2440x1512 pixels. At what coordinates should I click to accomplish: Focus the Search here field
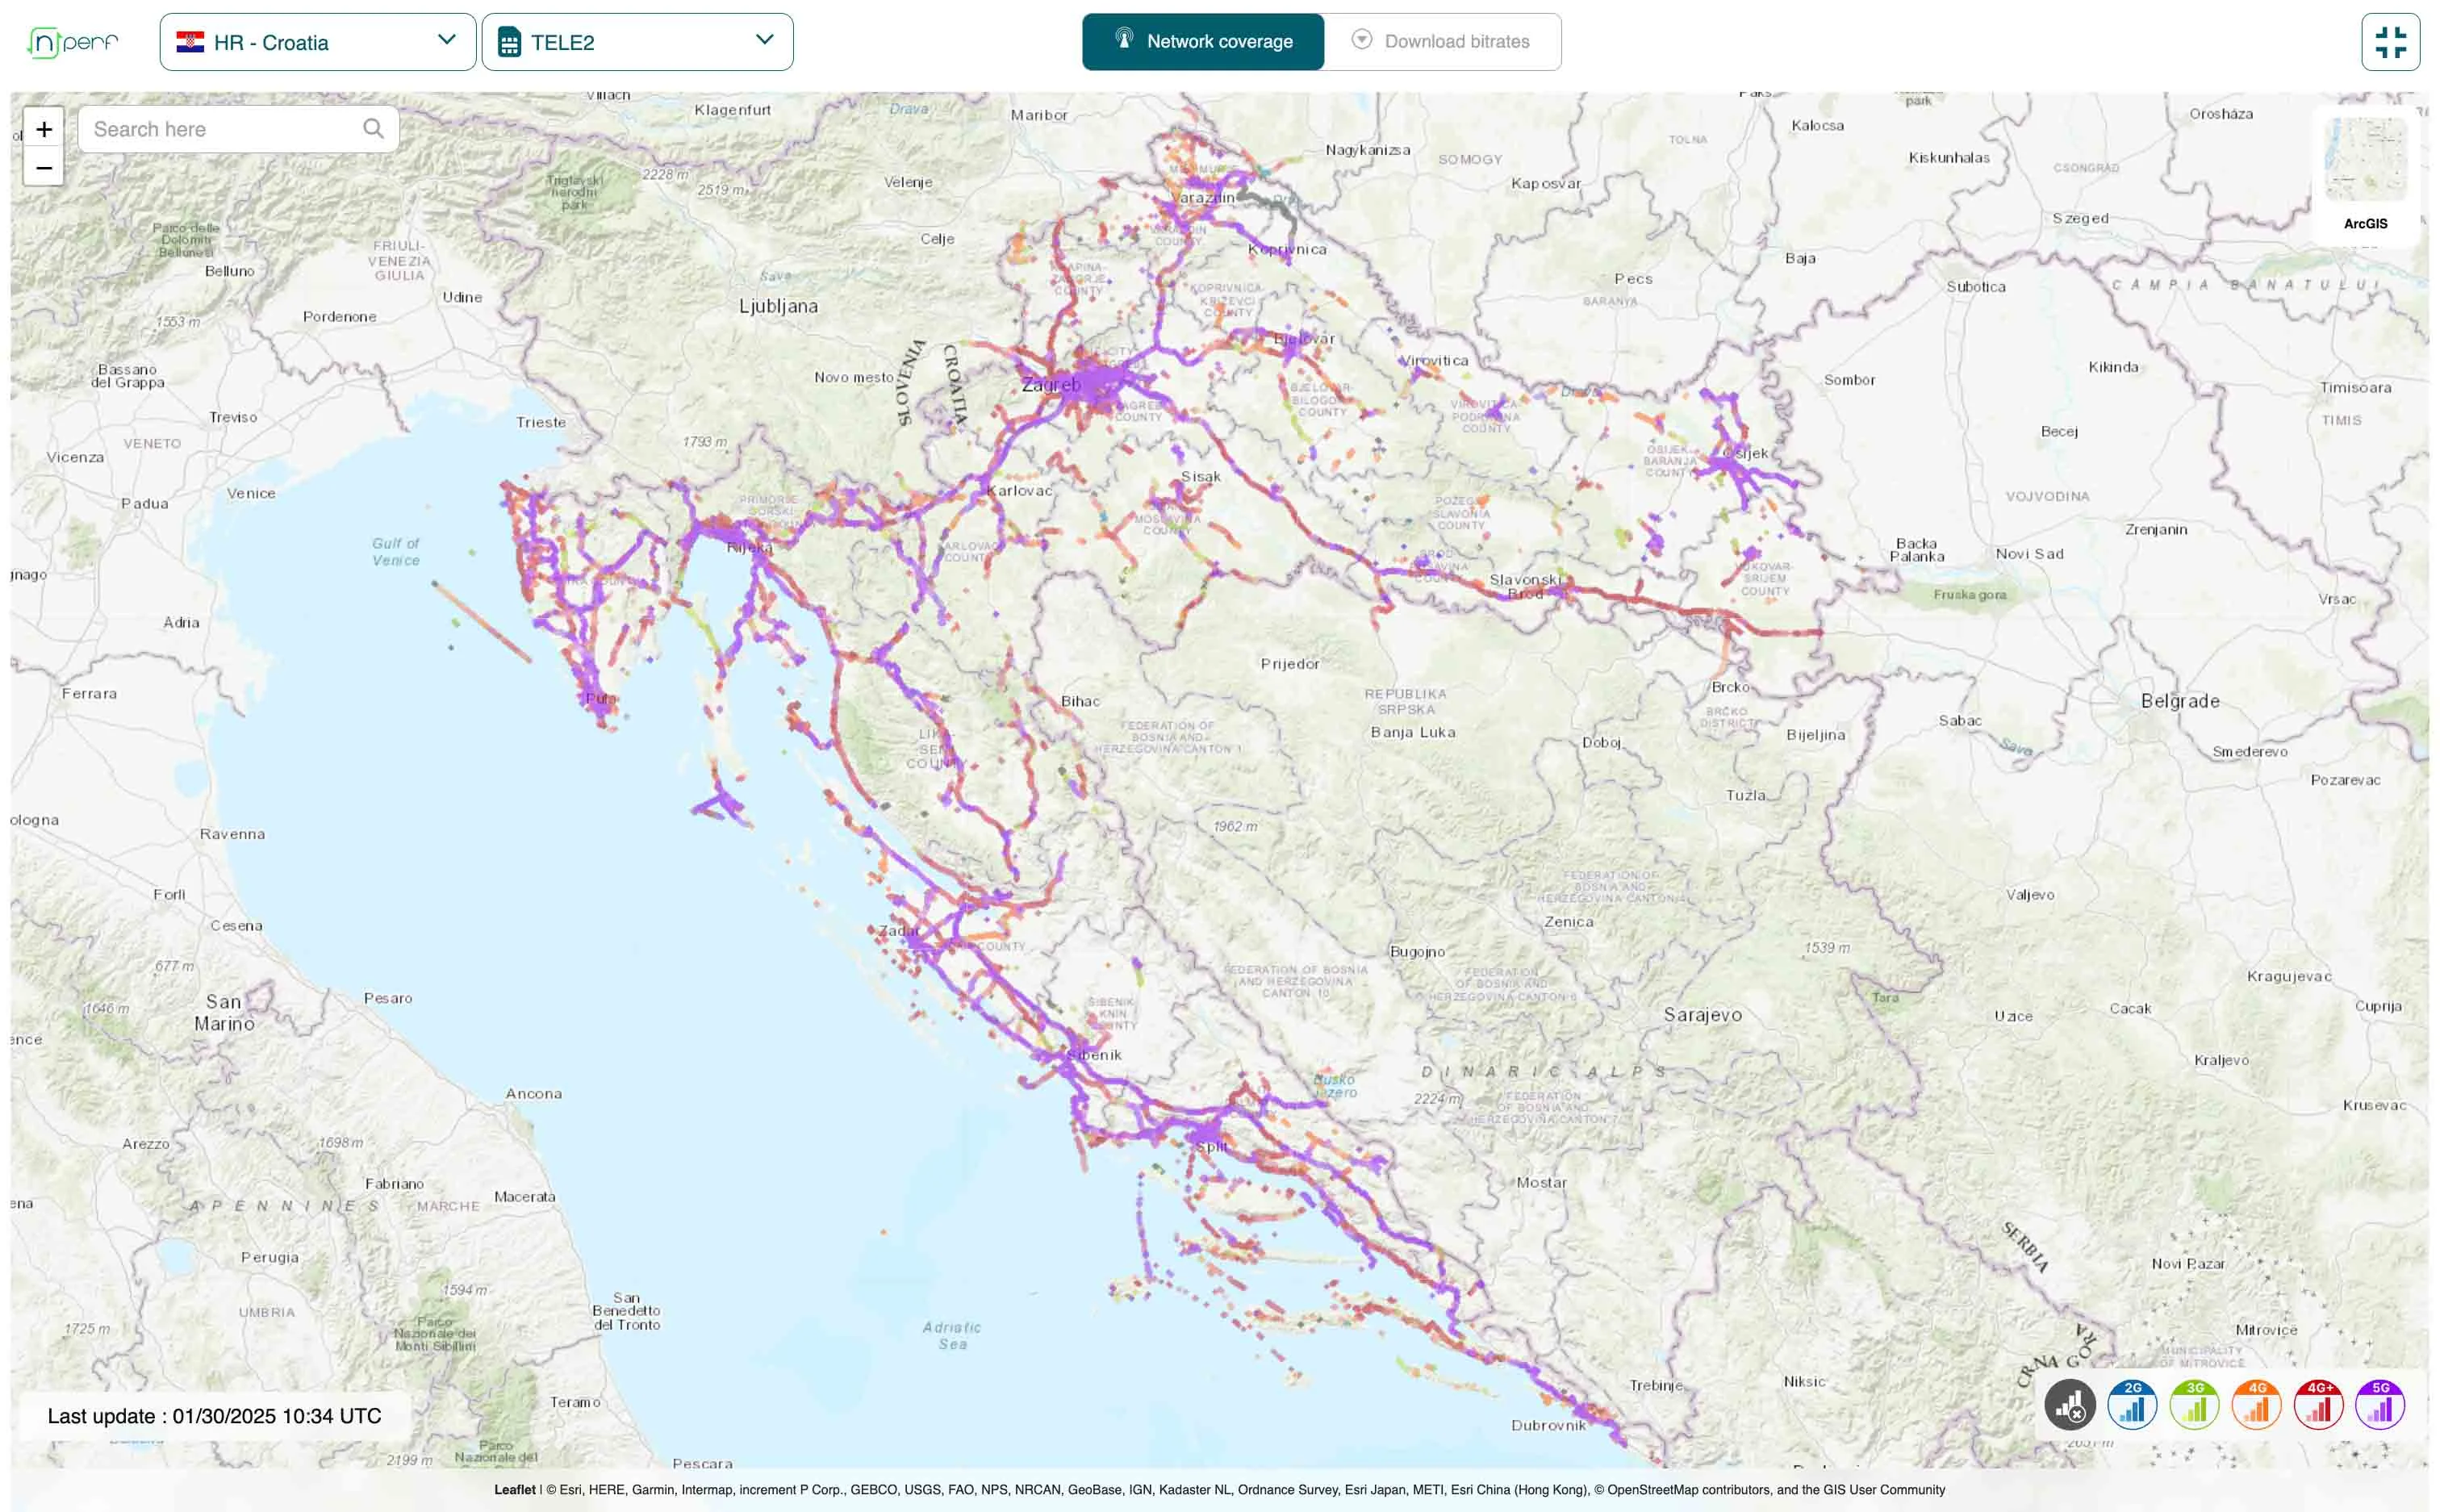point(238,129)
